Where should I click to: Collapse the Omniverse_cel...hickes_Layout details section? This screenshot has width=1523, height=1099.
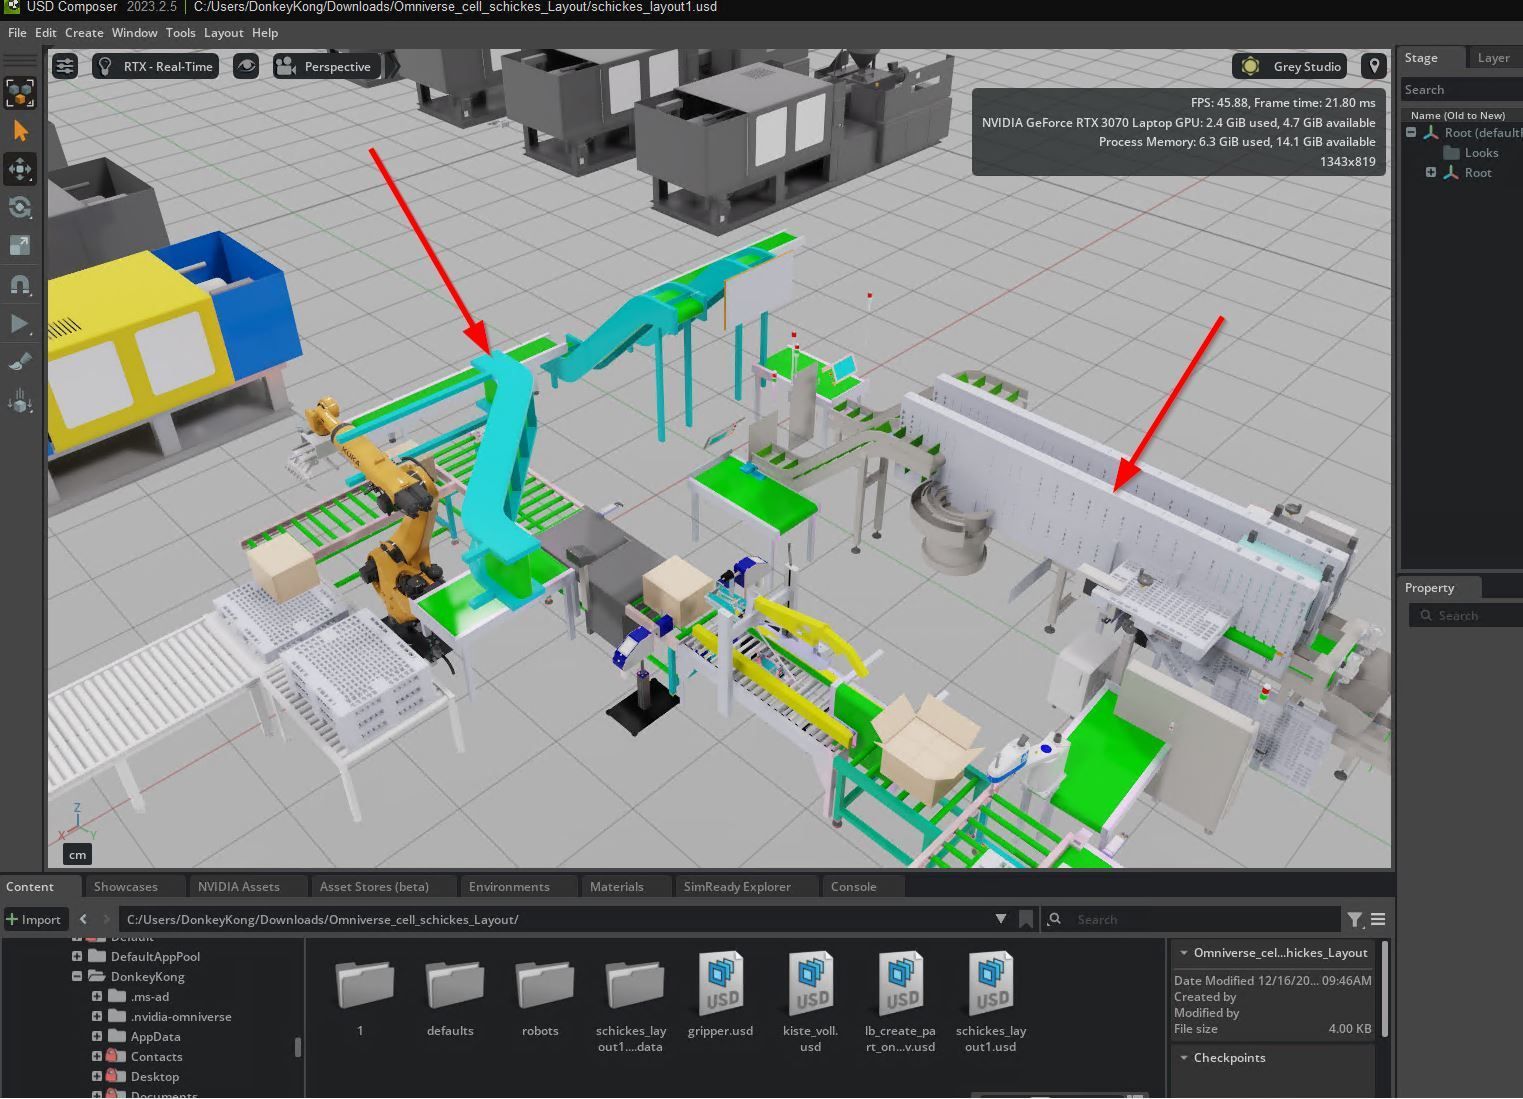[1184, 953]
